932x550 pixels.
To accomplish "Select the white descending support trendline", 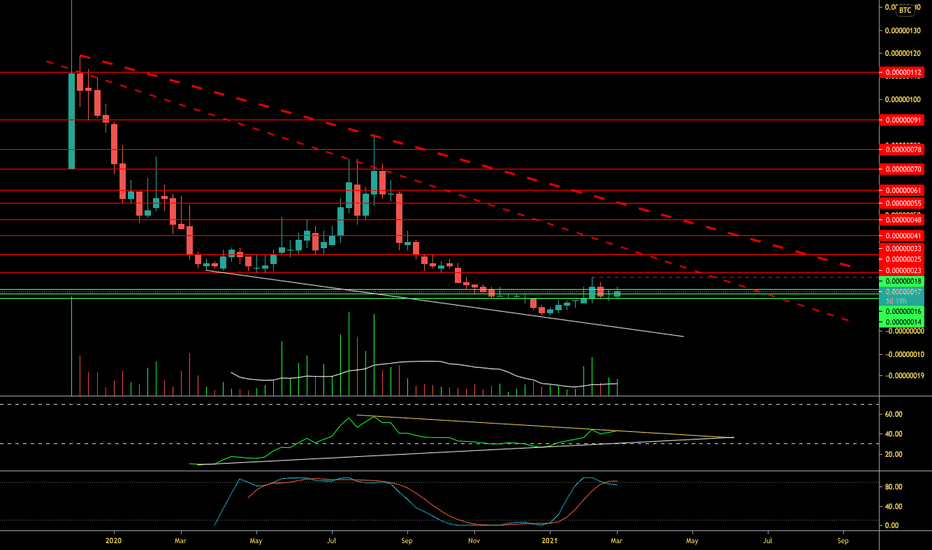I will tap(446, 304).
